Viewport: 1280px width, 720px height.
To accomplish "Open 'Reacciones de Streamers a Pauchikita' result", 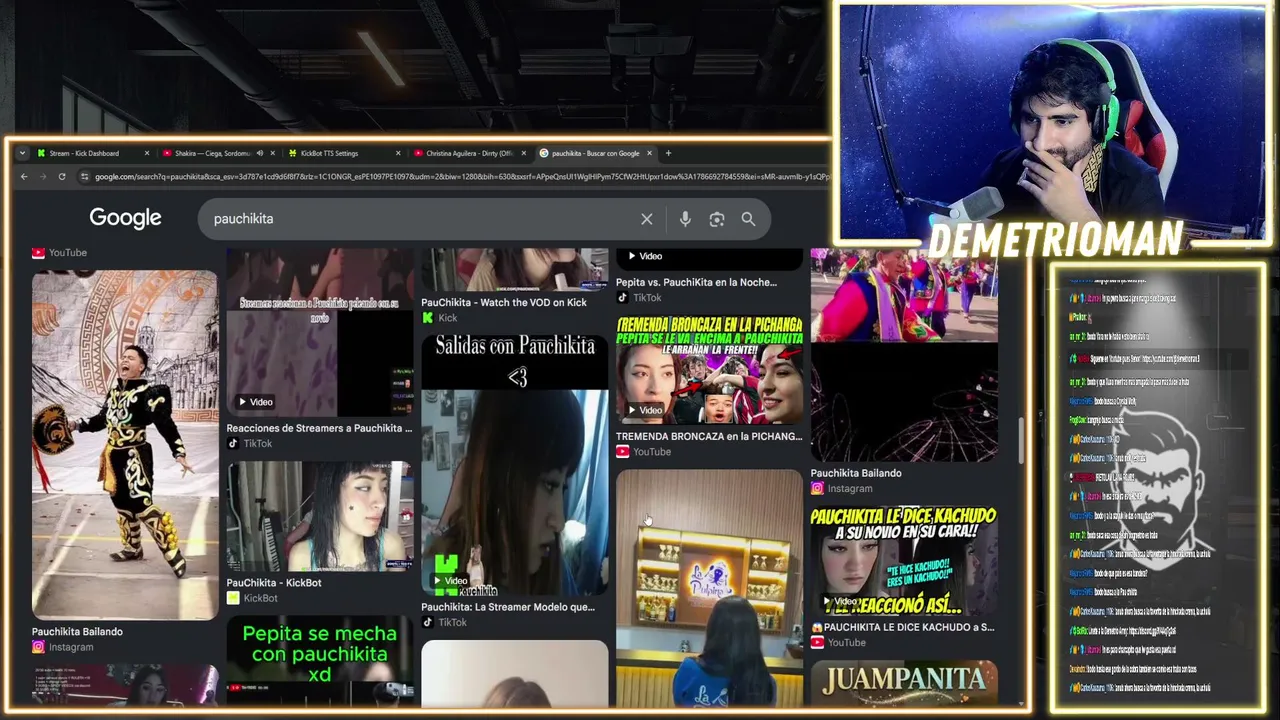I will (x=319, y=428).
